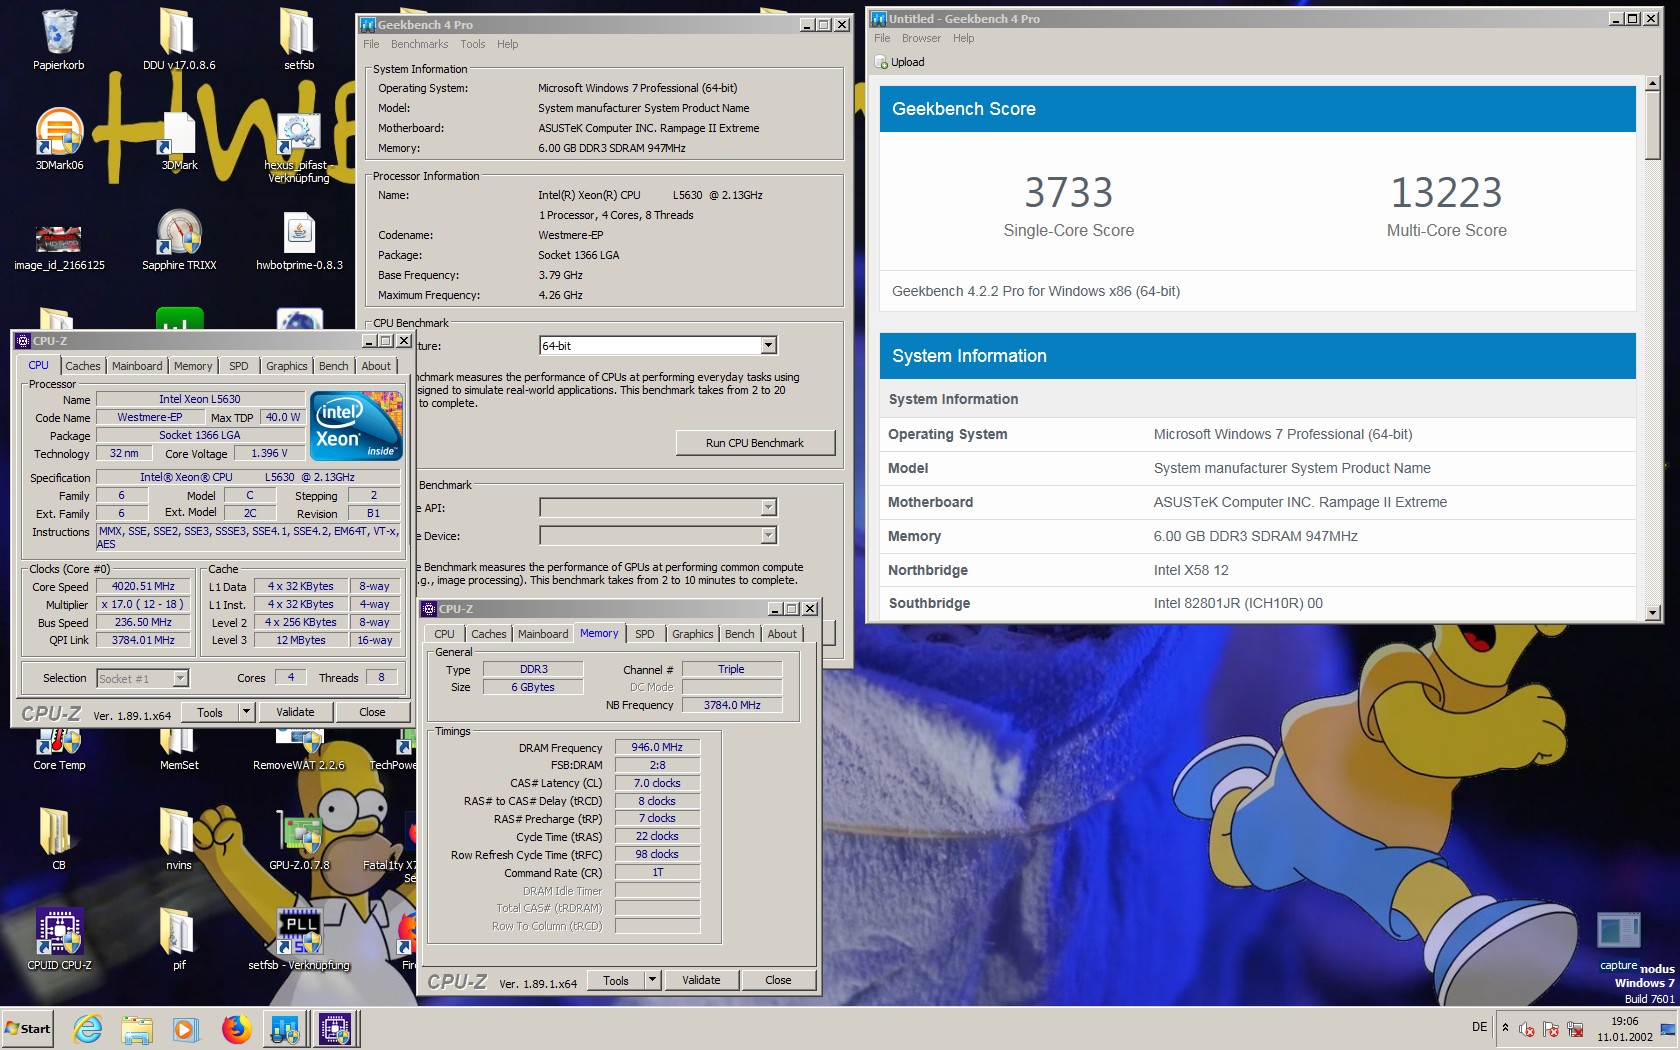Click the DRAM Frequency value 946.0 MHz
Viewport: 1680px width, 1050px height.
(657, 747)
